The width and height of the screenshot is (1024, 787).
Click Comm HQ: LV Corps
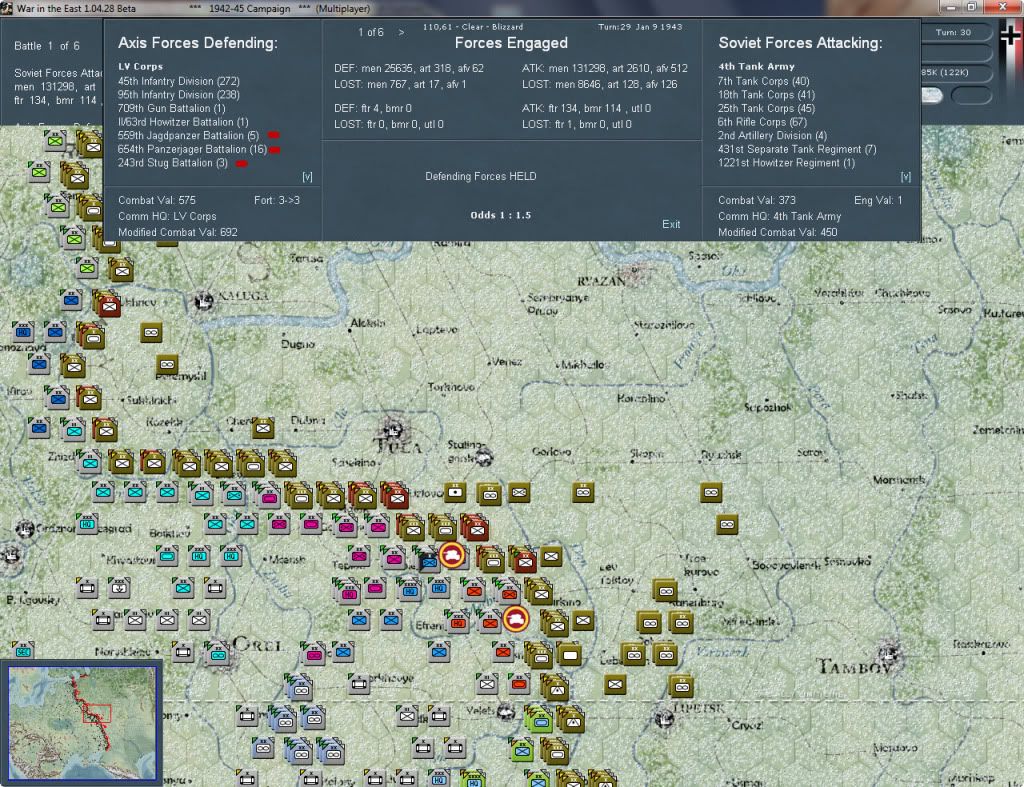tap(167, 216)
